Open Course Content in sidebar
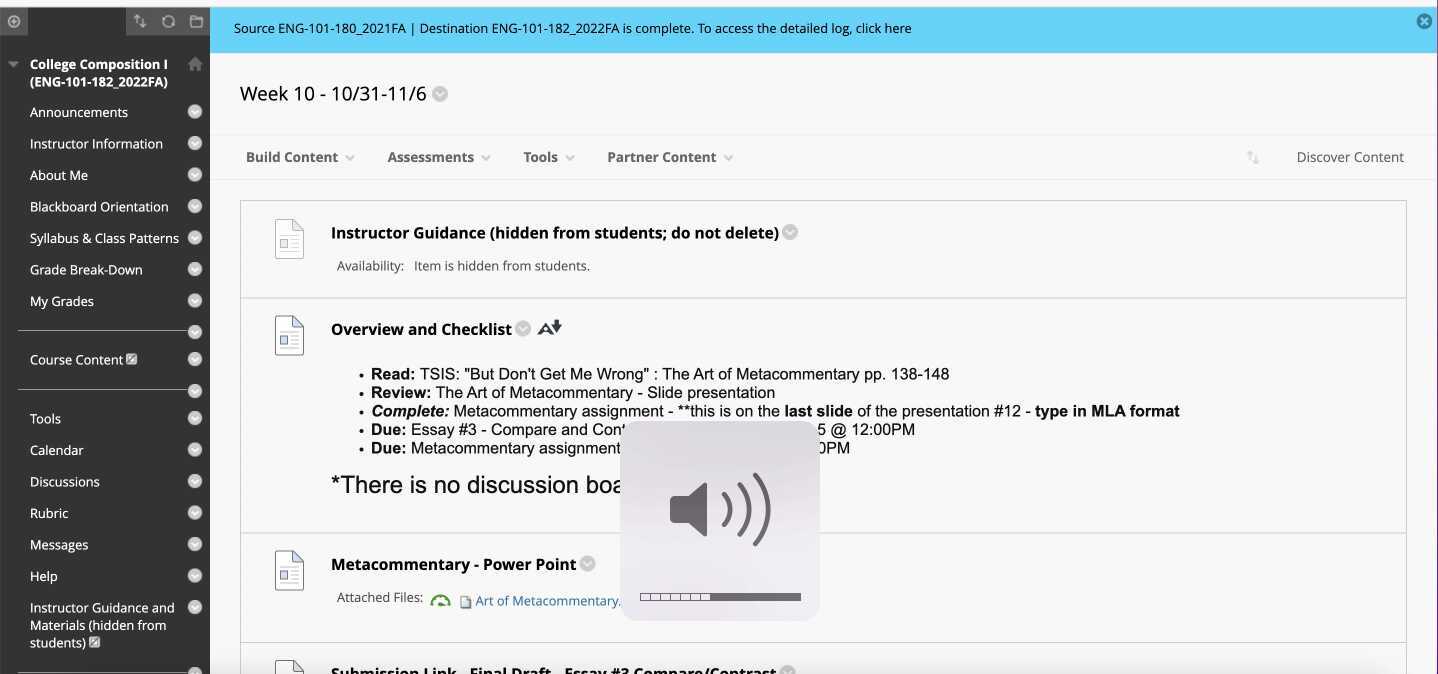This screenshot has width=1438, height=674. pyautogui.click(x=76, y=360)
